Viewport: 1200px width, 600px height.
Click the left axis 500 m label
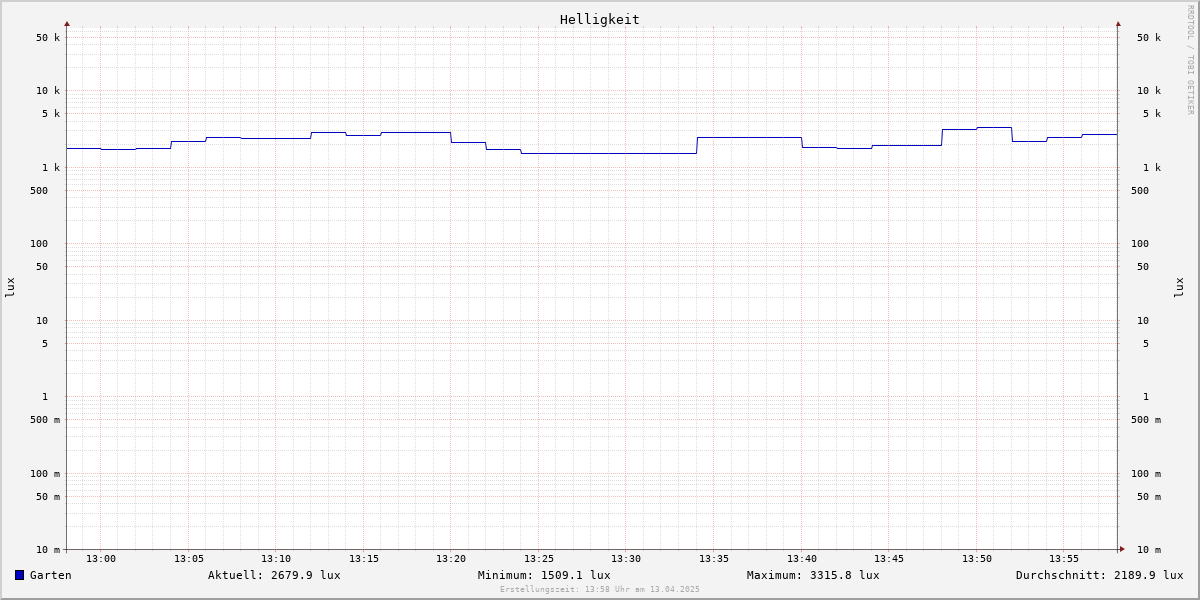coord(45,420)
